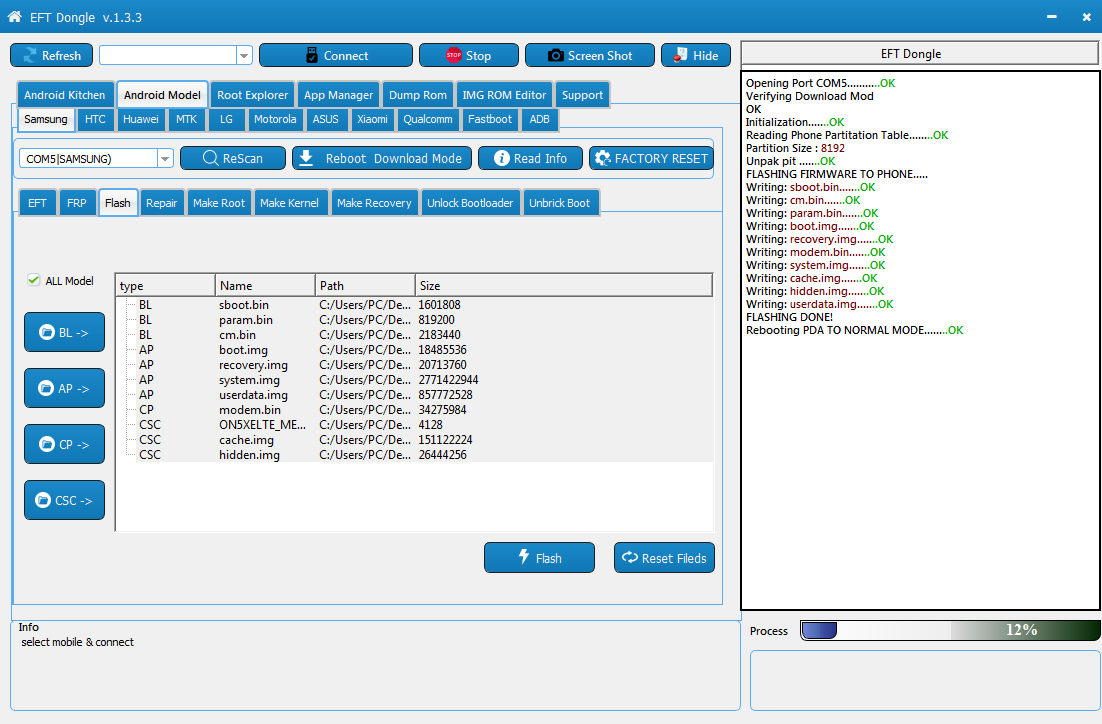Click the camera icon on Screen Shot
Image resolution: width=1102 pixels, height=724 pixels.
(x=555, y=56)
